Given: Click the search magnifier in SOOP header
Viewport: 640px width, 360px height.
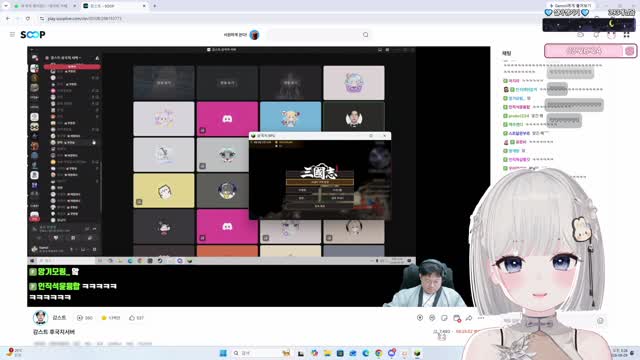Looking at the screenshot, I should pyautogui.click(x=365, y=35).
